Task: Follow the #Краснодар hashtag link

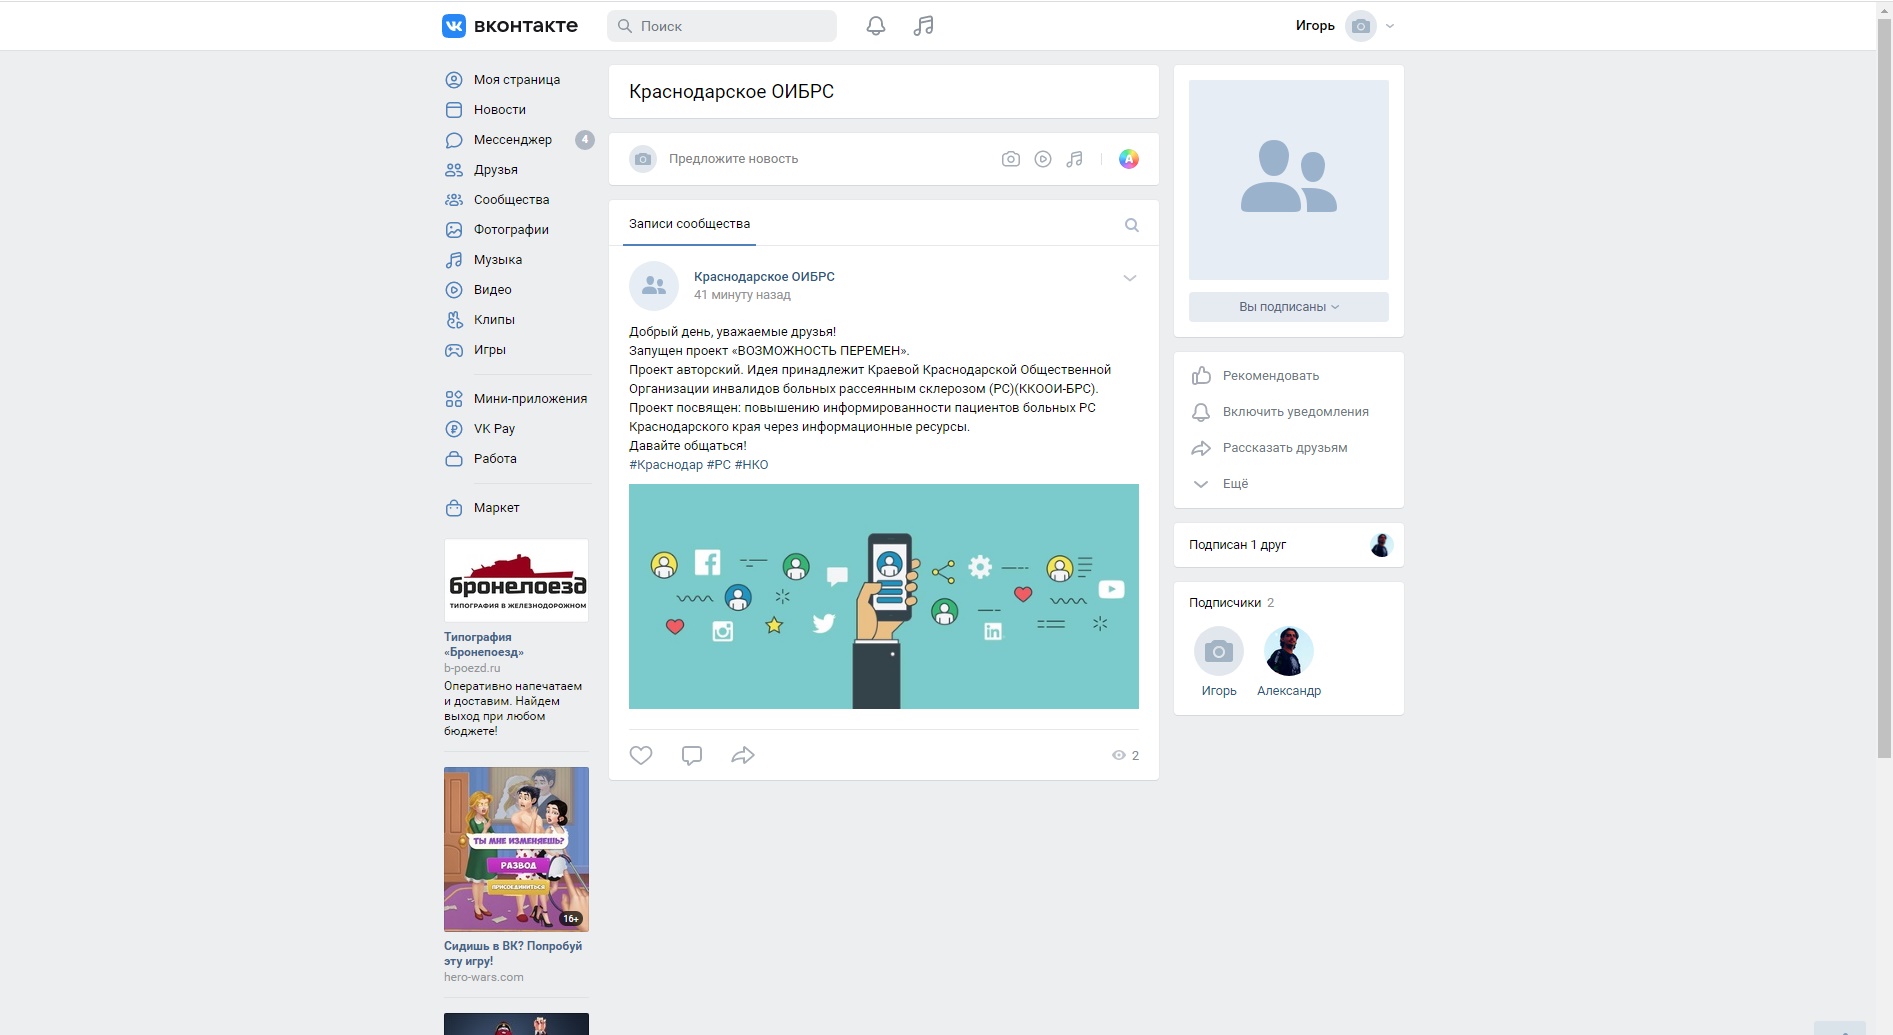Action: (665, 465)
